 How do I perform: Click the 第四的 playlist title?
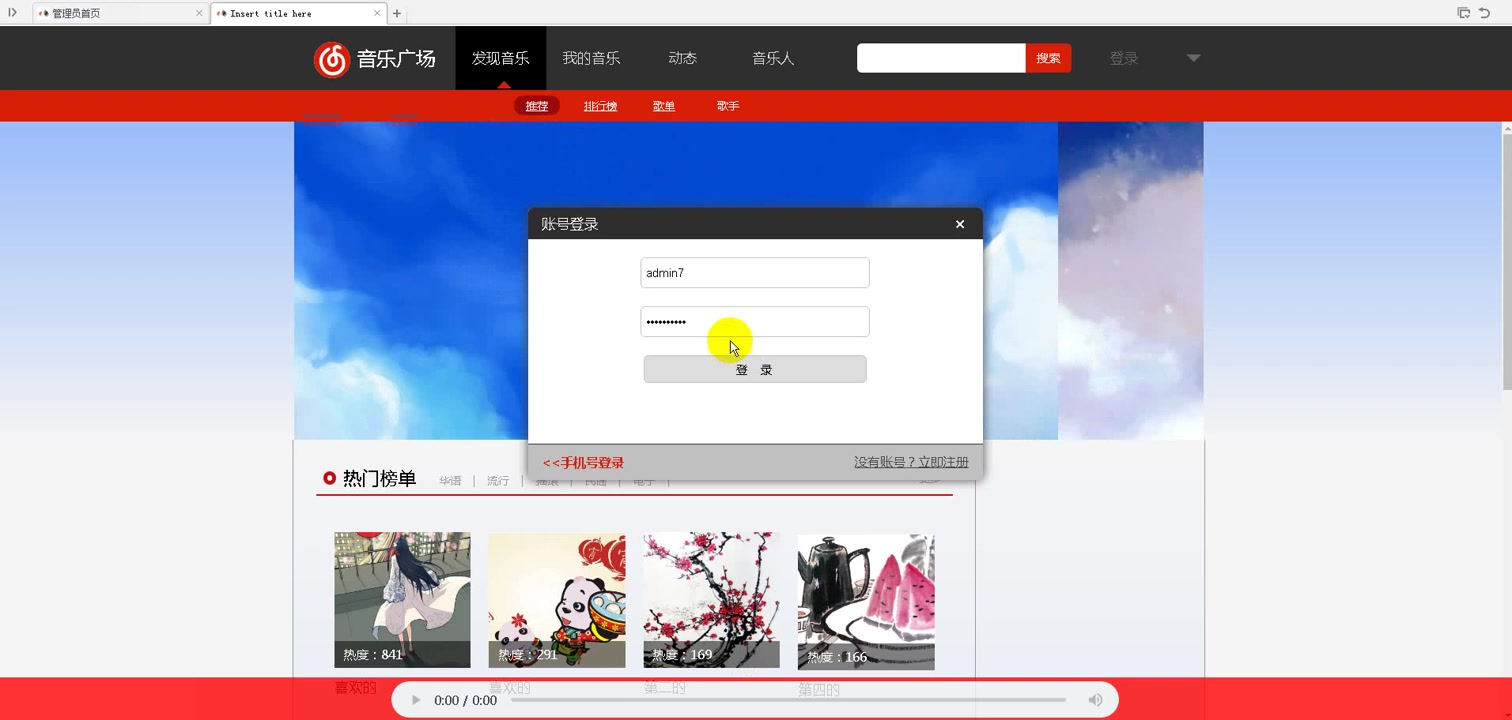click(x=818, y=690)
